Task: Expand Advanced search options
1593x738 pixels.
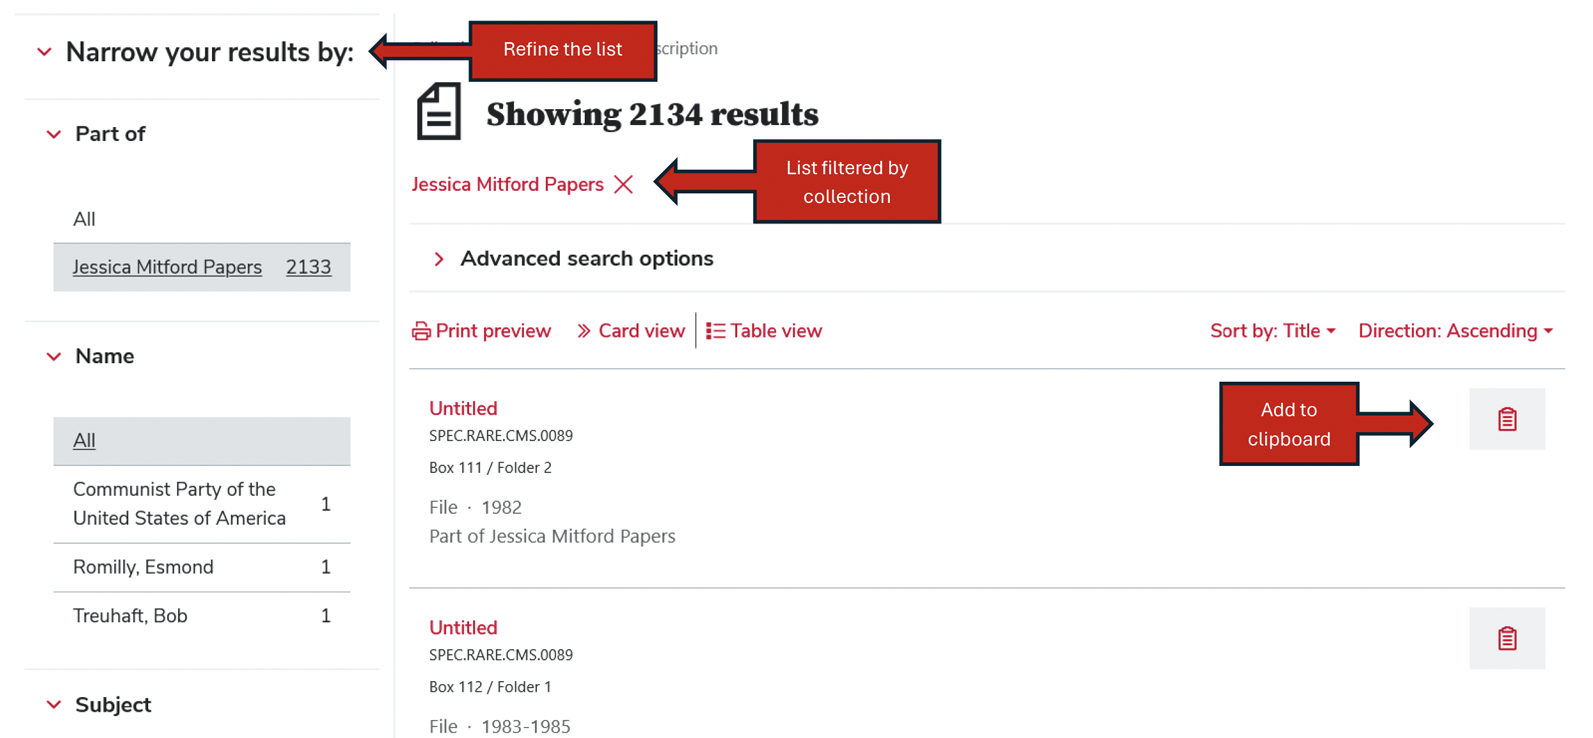Action: coord(573,259)
